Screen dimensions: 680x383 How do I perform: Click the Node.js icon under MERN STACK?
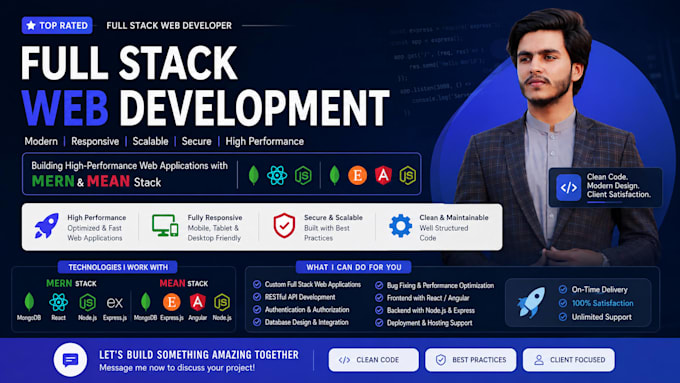(87, 302)
